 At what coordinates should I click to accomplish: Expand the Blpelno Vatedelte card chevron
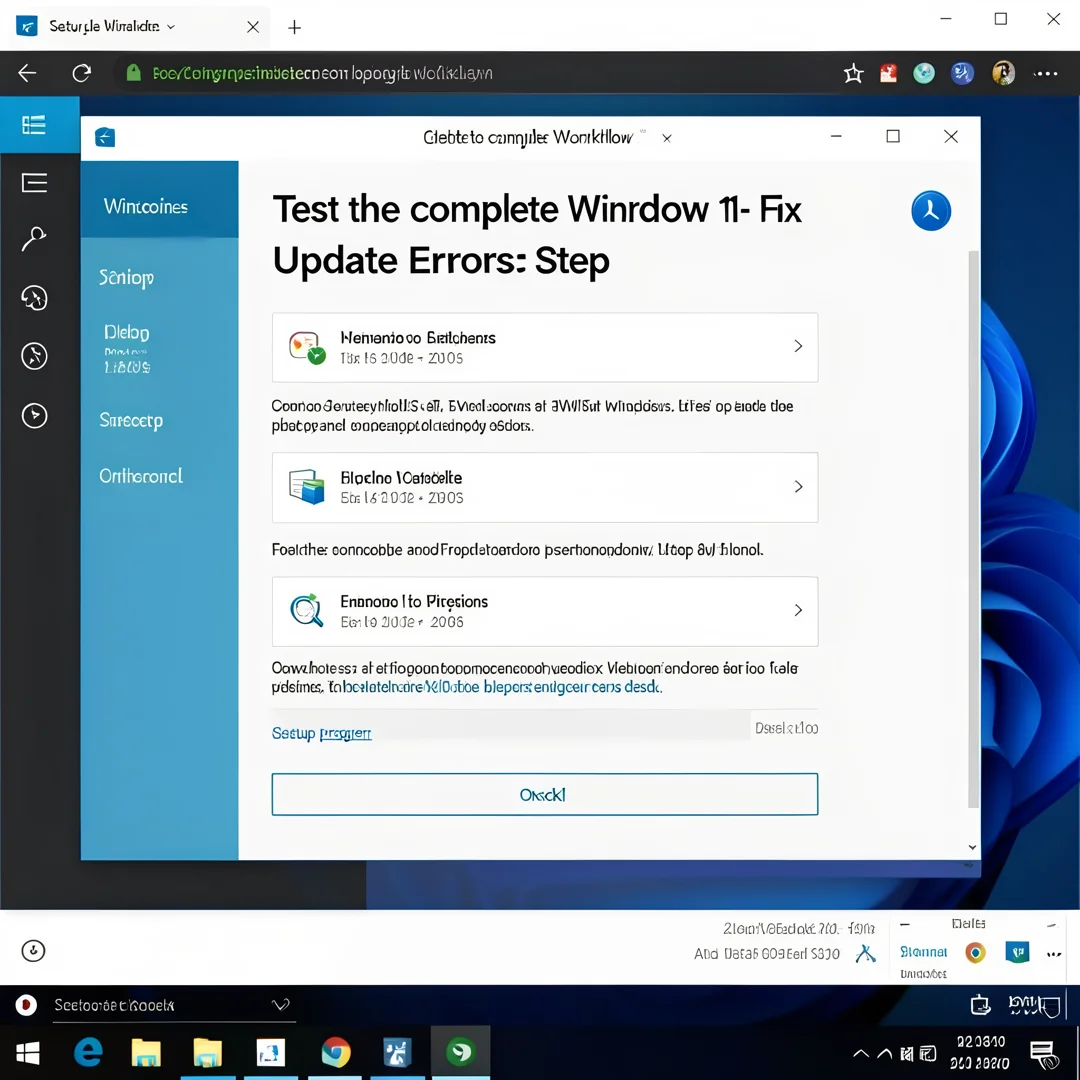click(798, 486)
